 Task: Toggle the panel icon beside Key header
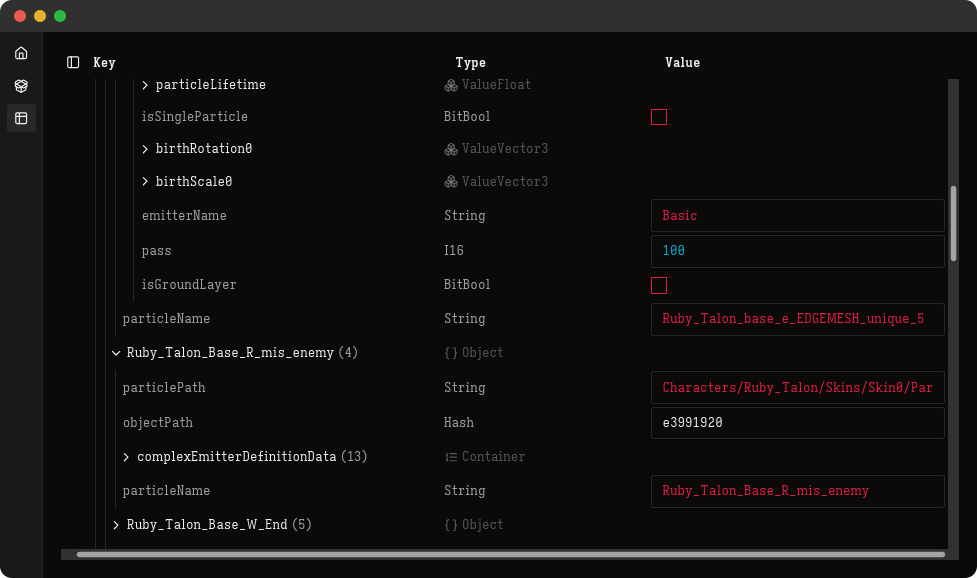click(73, 62)
